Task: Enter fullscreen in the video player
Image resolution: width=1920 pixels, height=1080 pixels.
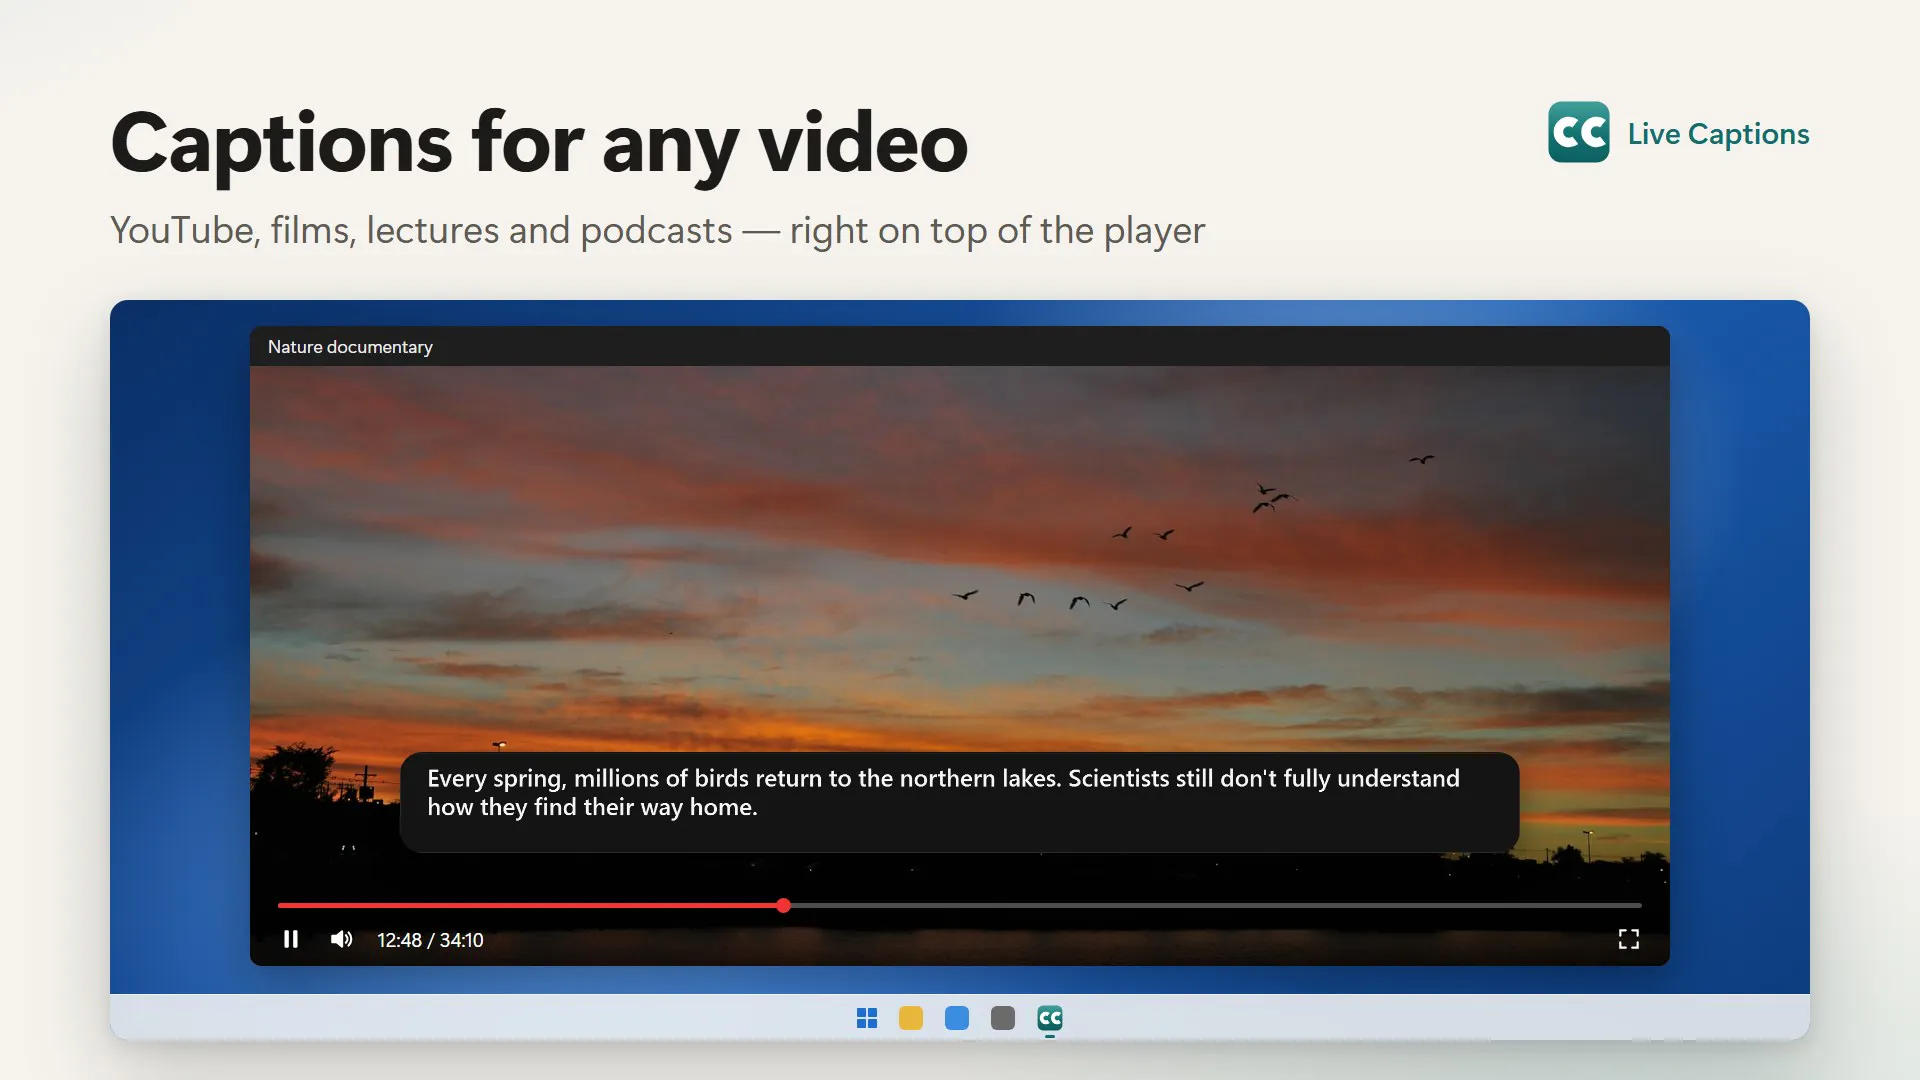Action: point(1628,939)
